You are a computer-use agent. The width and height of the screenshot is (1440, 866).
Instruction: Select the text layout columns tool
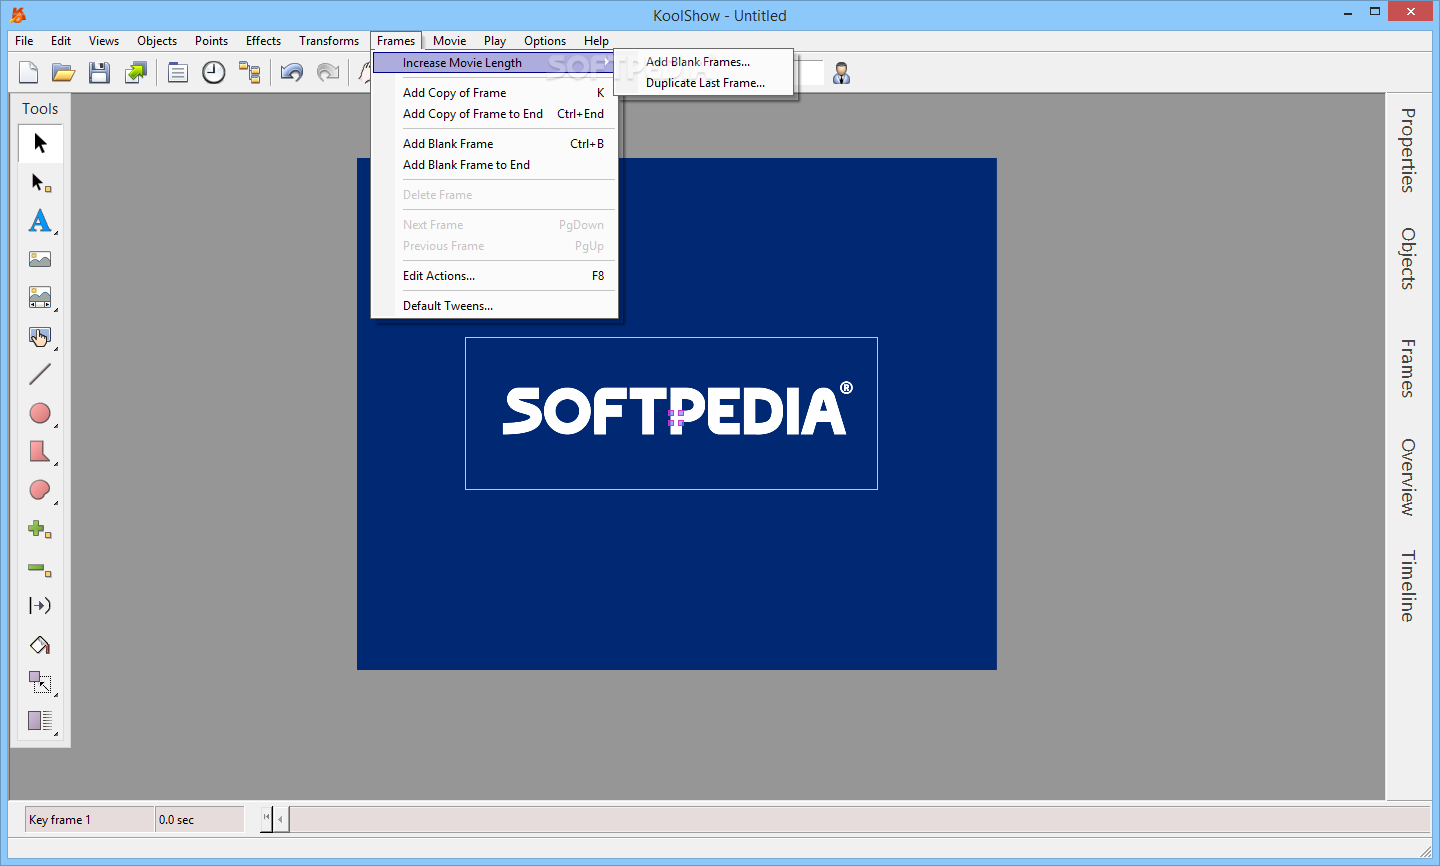[x=40, y=720]
